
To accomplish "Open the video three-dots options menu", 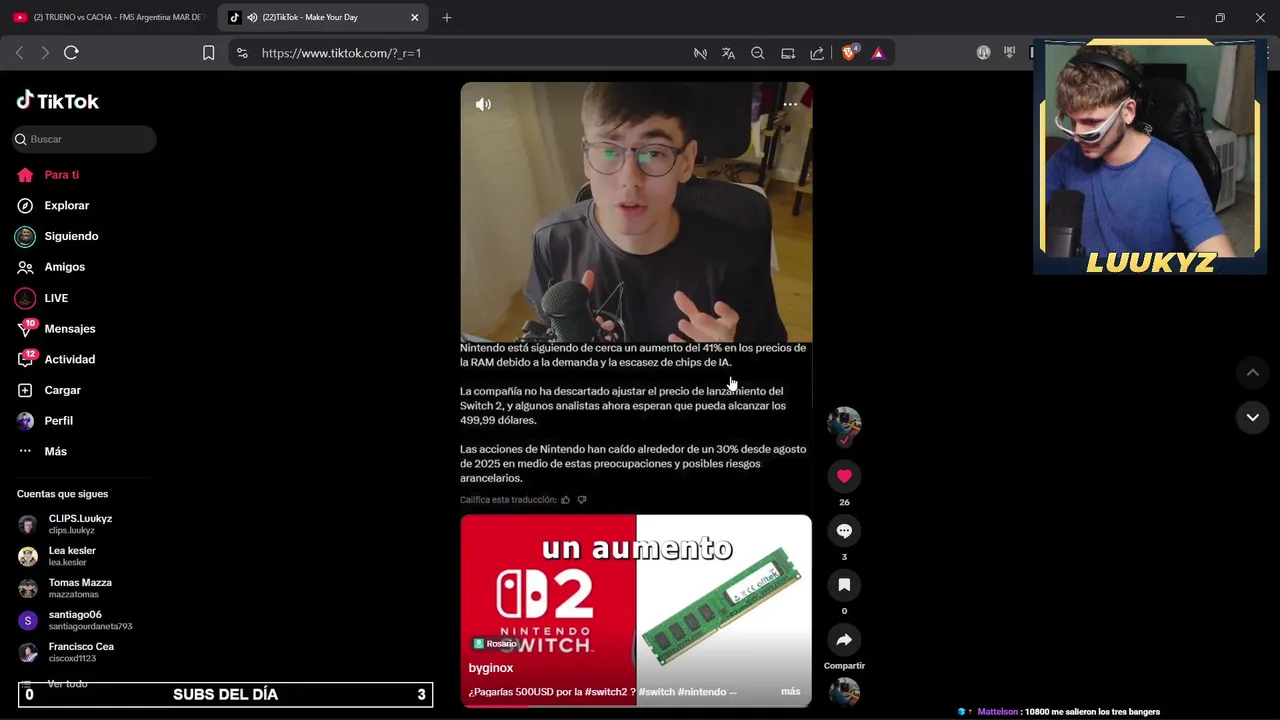I will 790,104.
